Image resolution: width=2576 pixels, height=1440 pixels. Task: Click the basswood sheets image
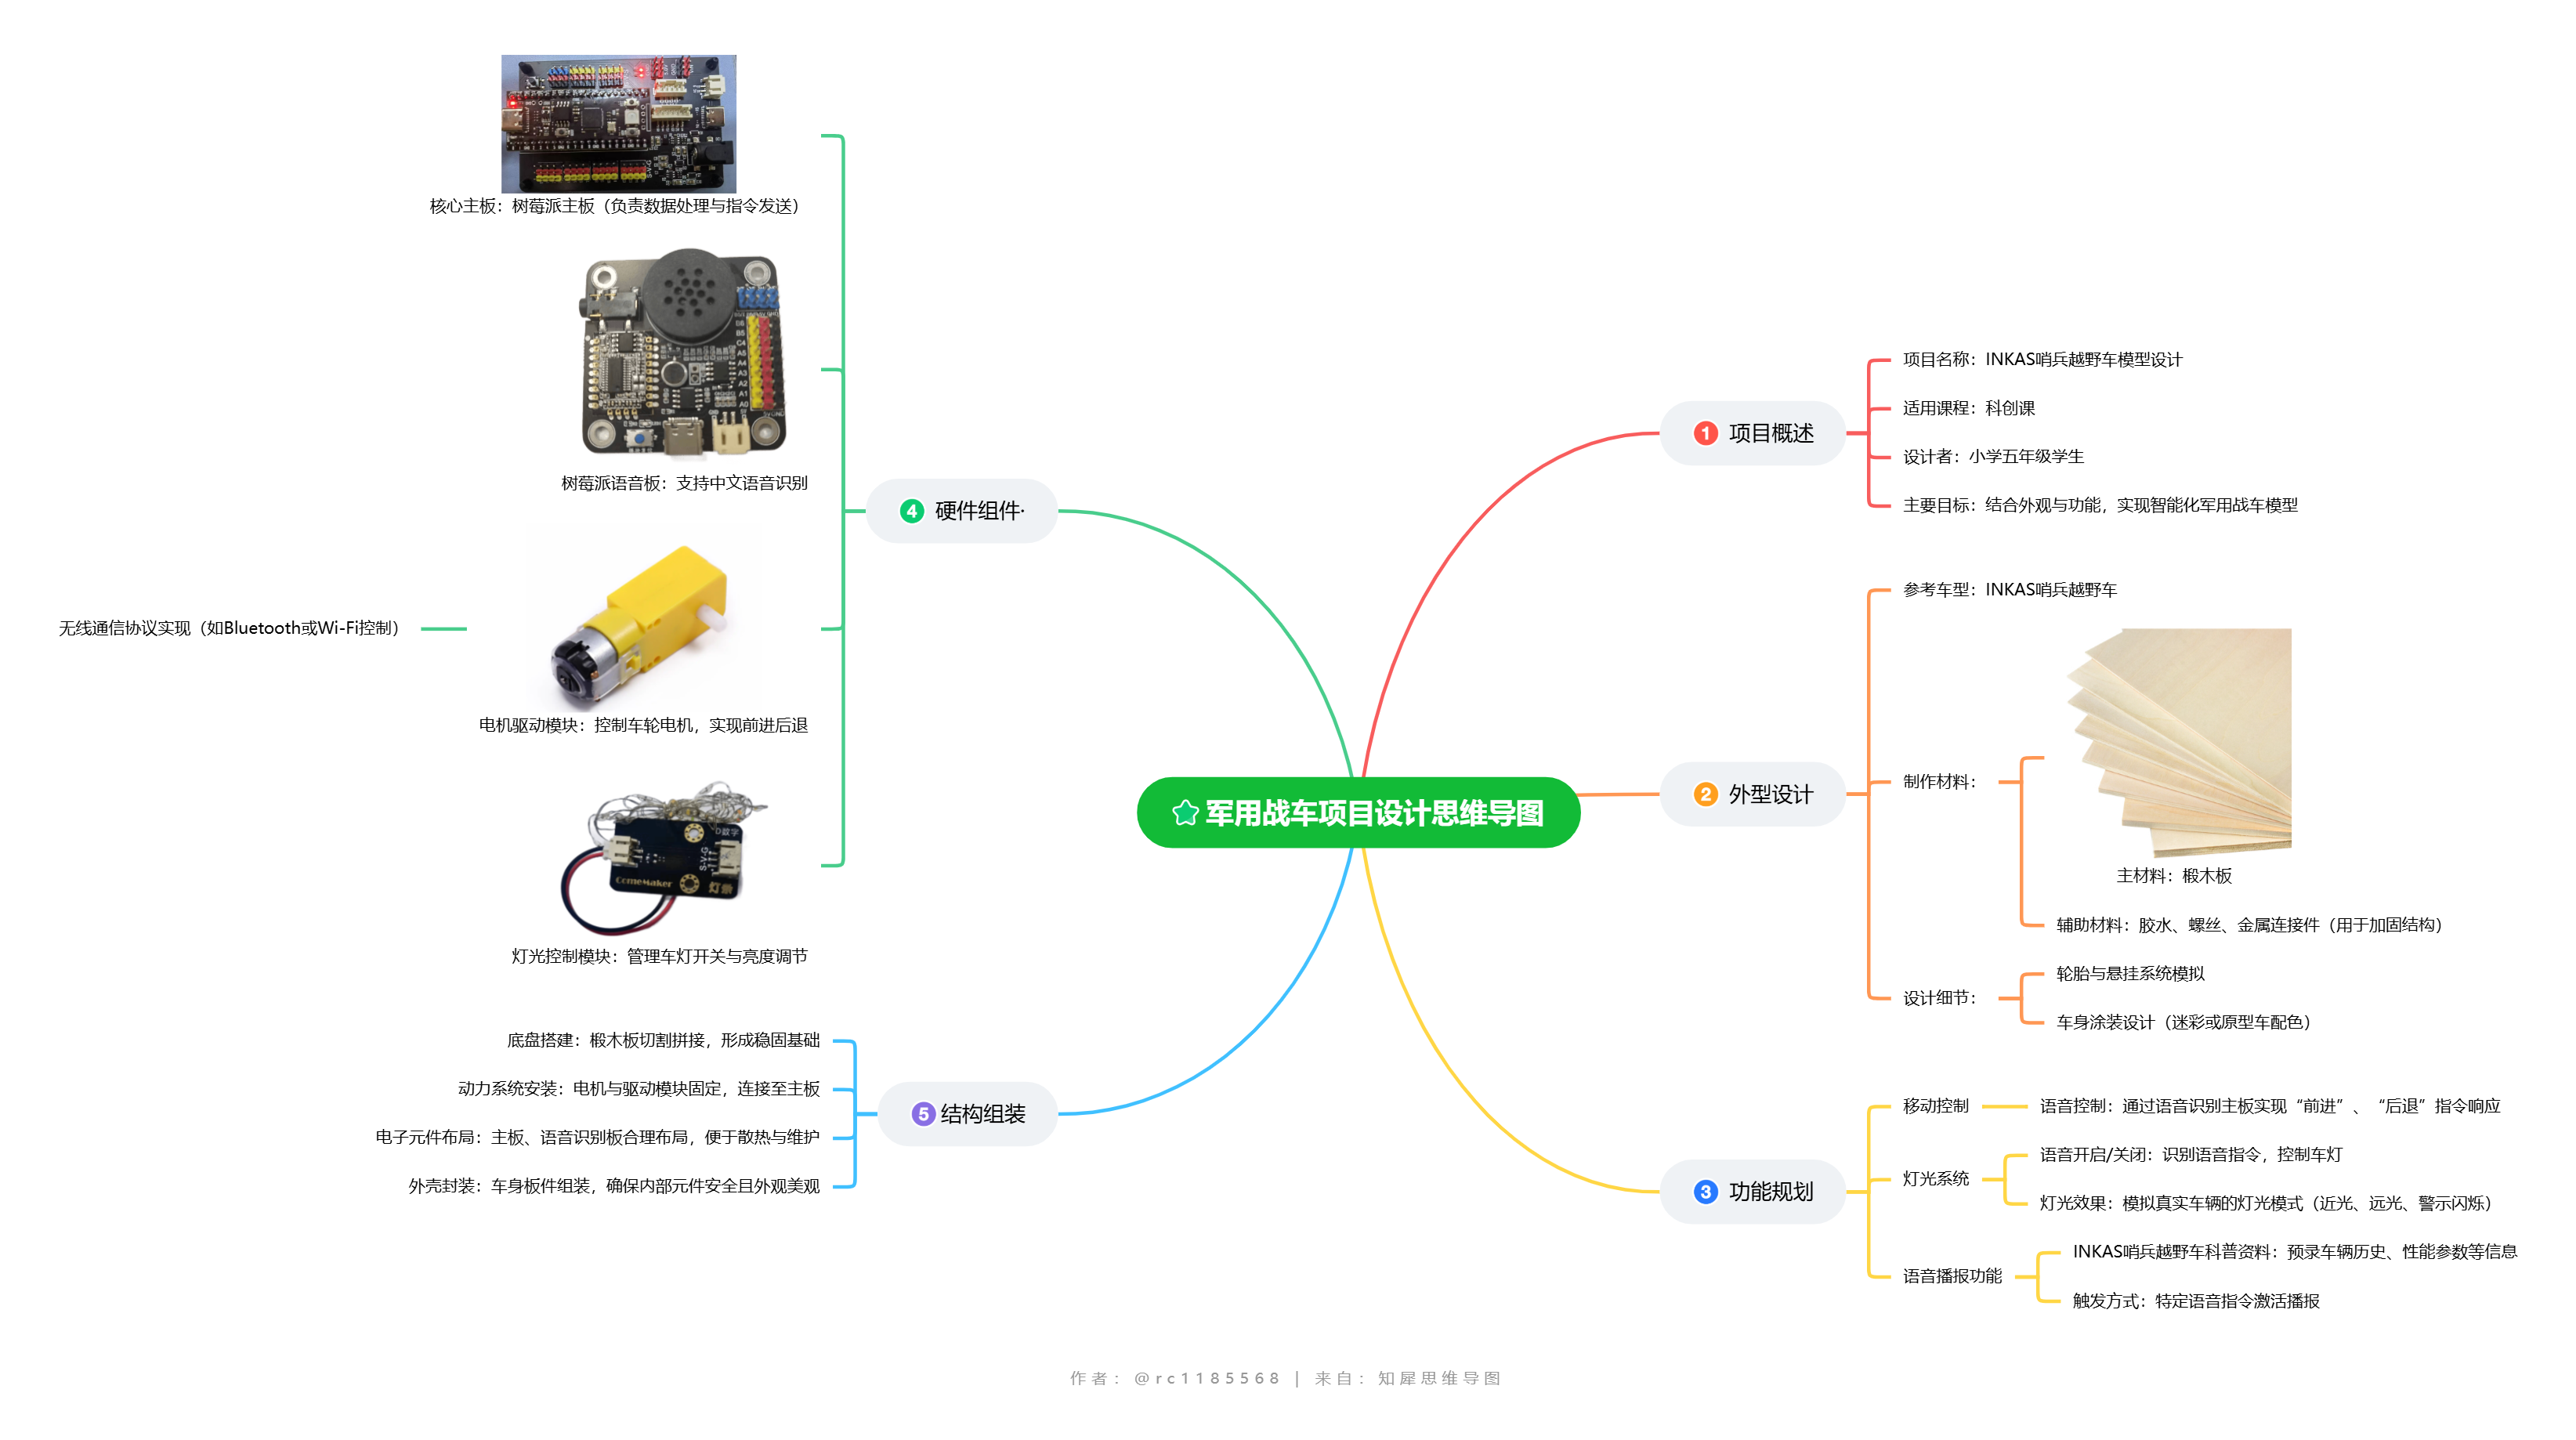[x=2179, y=742]
